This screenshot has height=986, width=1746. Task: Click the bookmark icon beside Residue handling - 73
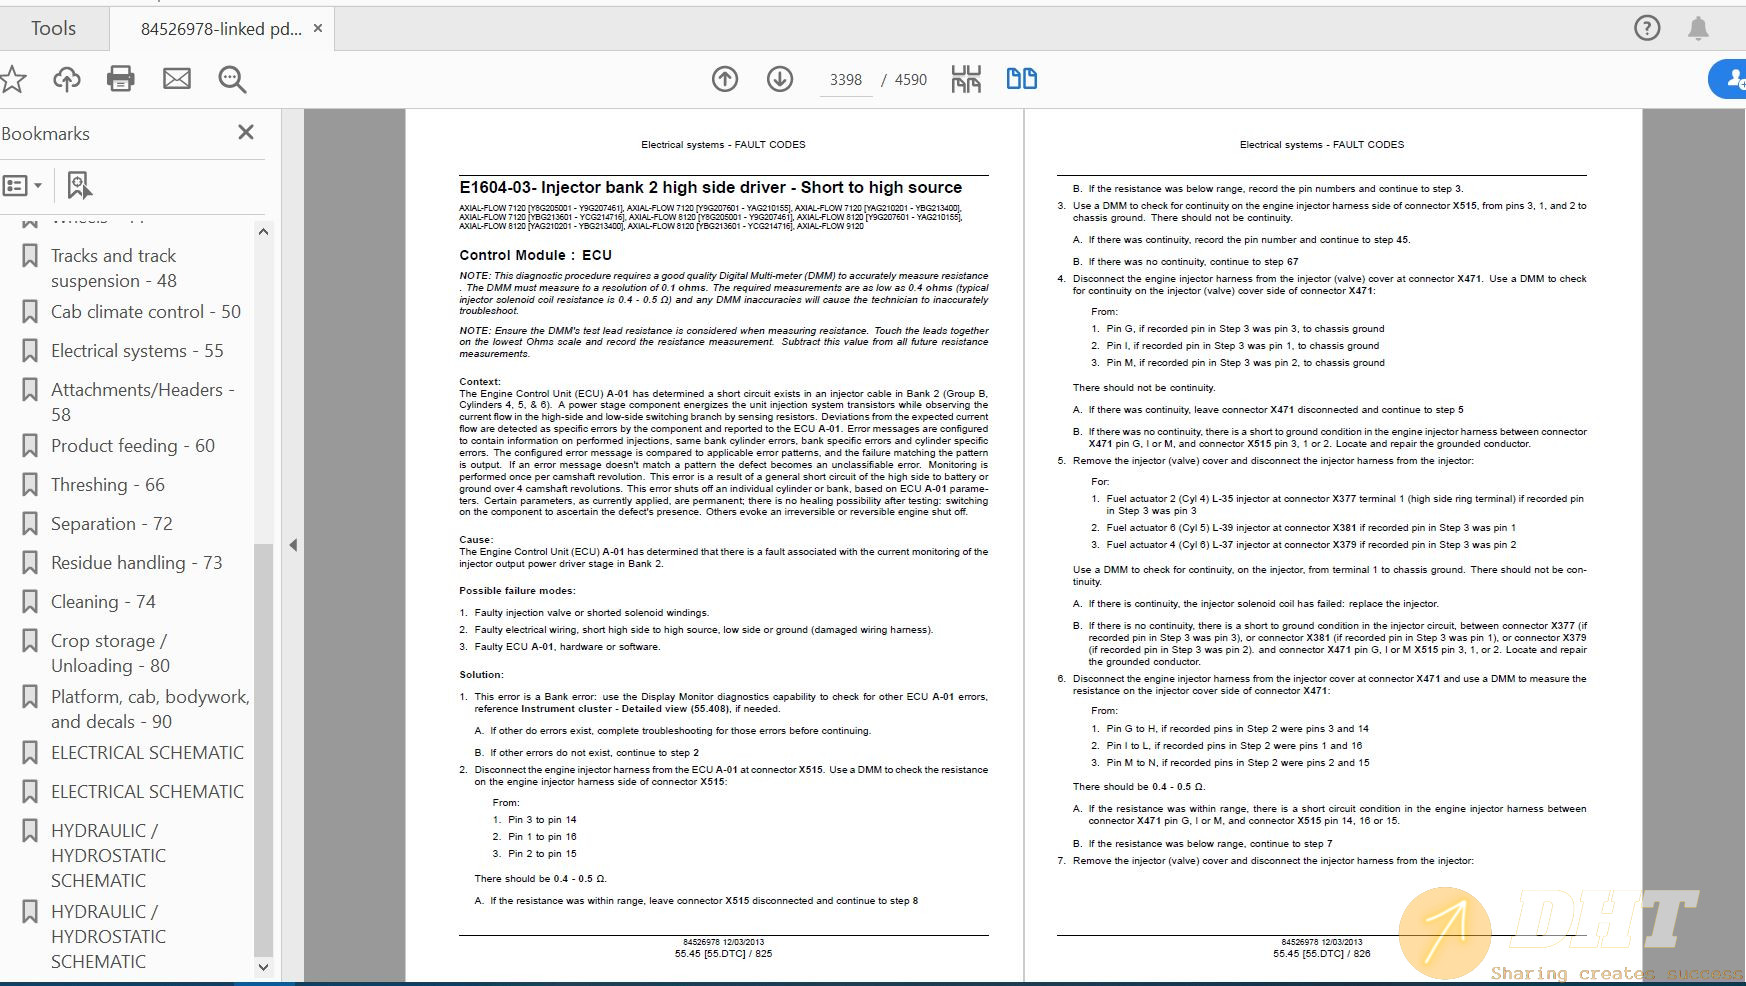pyautogui.click(x=30, y=562)
